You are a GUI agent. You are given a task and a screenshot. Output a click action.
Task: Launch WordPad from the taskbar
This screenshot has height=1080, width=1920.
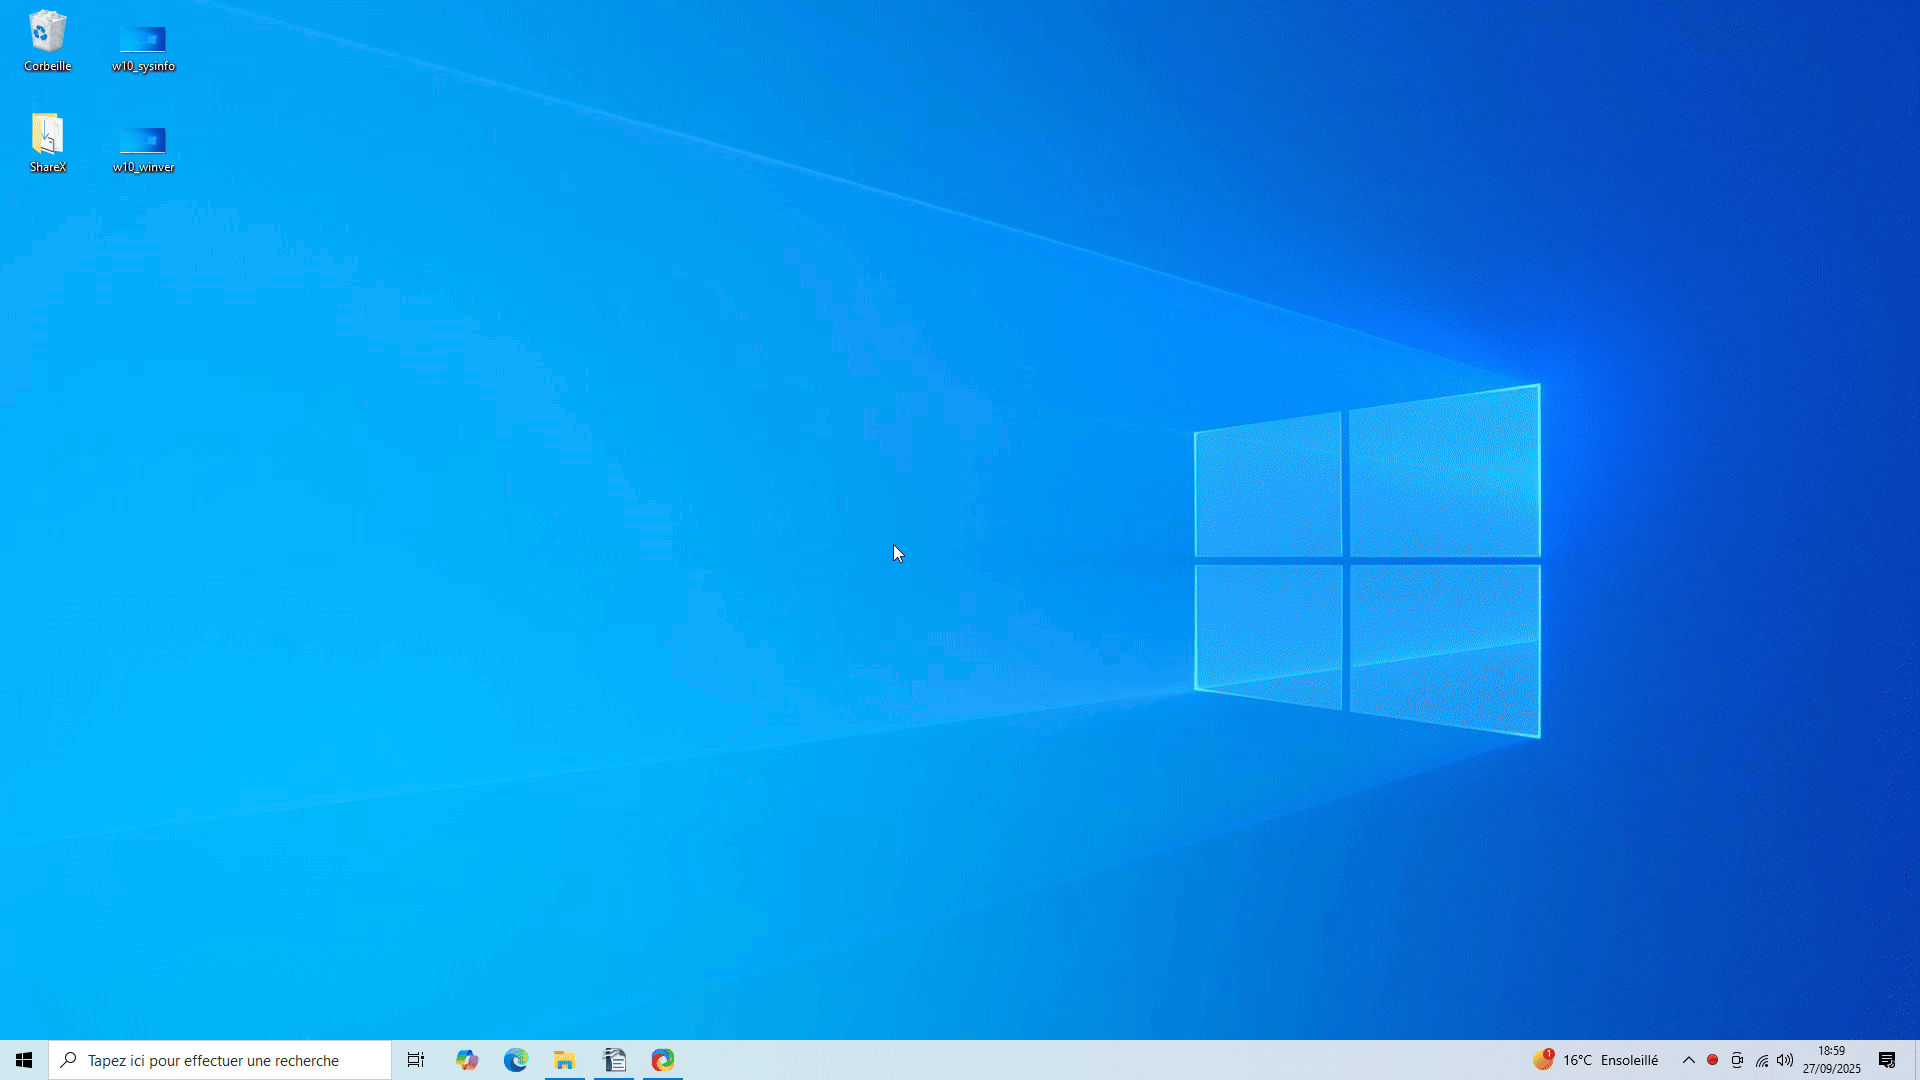614,1060
